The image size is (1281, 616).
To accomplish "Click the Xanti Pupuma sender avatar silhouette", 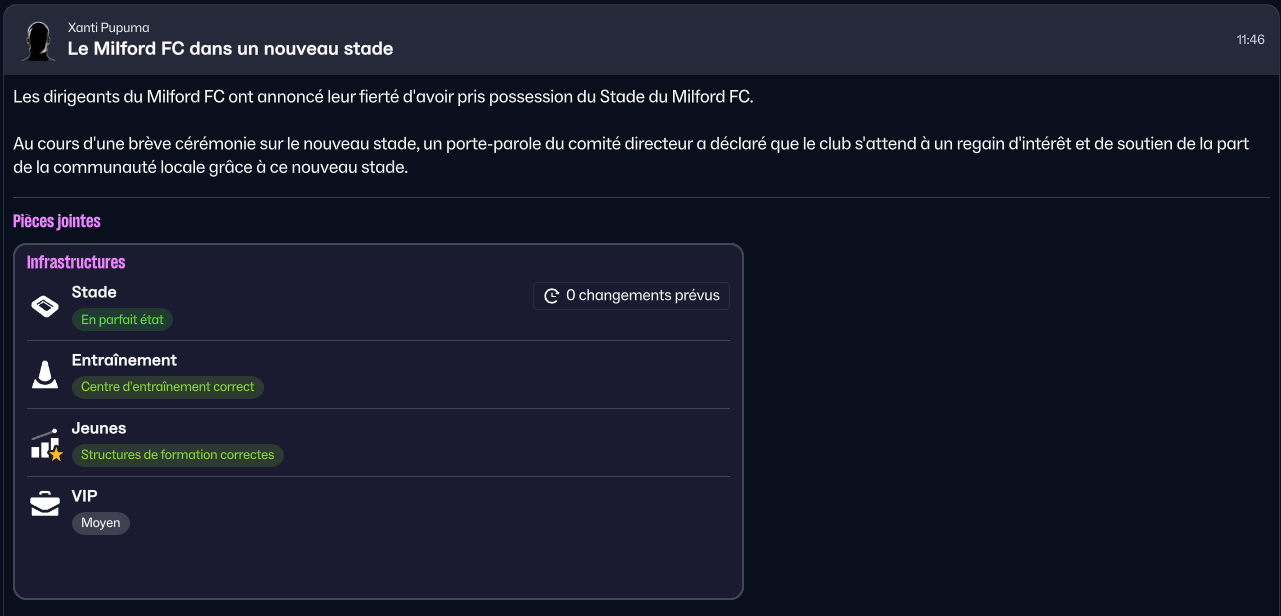I will [x=39, y=40].
